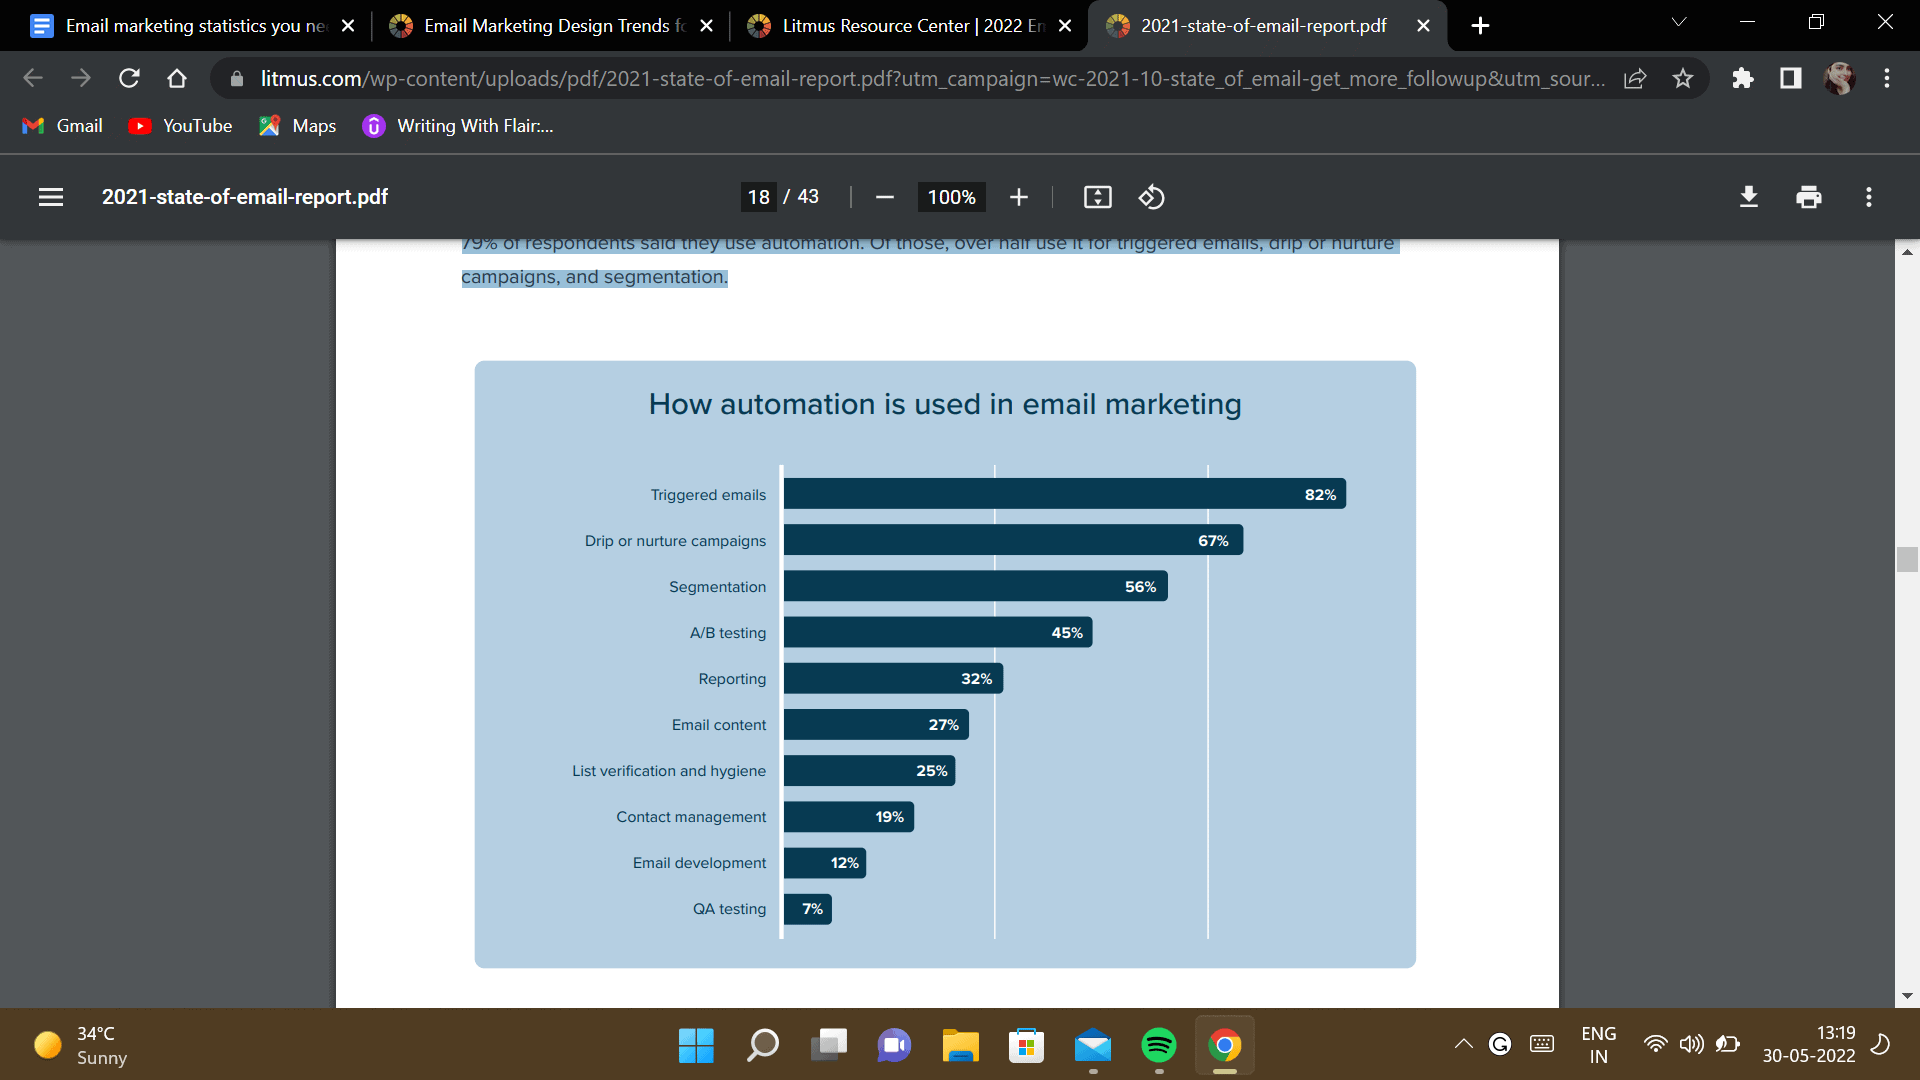The height and width of the screenshot is (1080, 1920).
Task: Click the PDF vertical scrollbar thumb
Action: tap(1907, 559)
